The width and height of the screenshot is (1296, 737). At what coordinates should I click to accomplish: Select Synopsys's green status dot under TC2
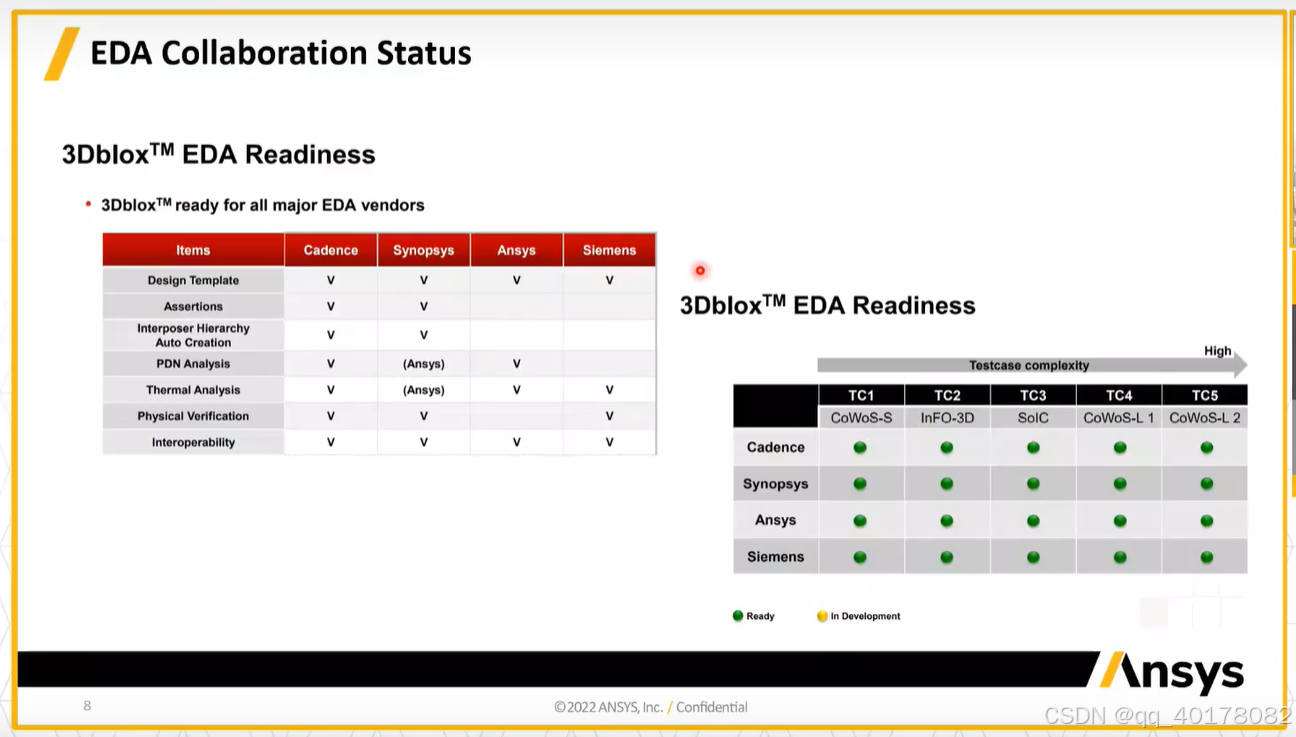tap(947, 484)
